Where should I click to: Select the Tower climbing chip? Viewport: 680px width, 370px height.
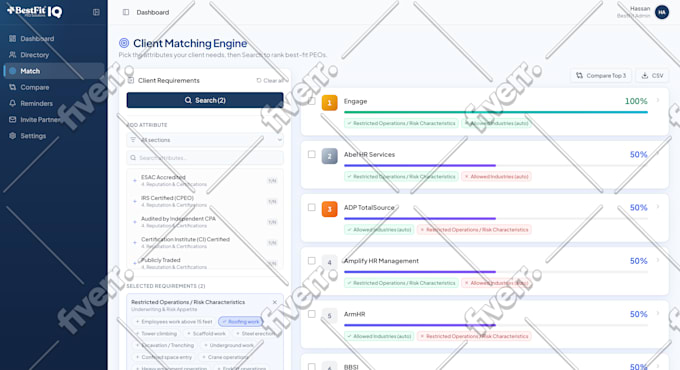(156, 334)
